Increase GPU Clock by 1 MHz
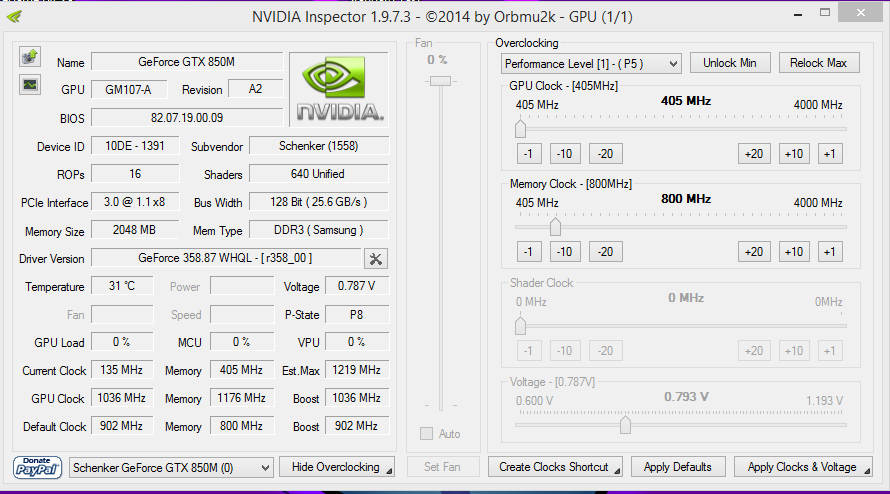890x494 pixels. pos(830,154)
